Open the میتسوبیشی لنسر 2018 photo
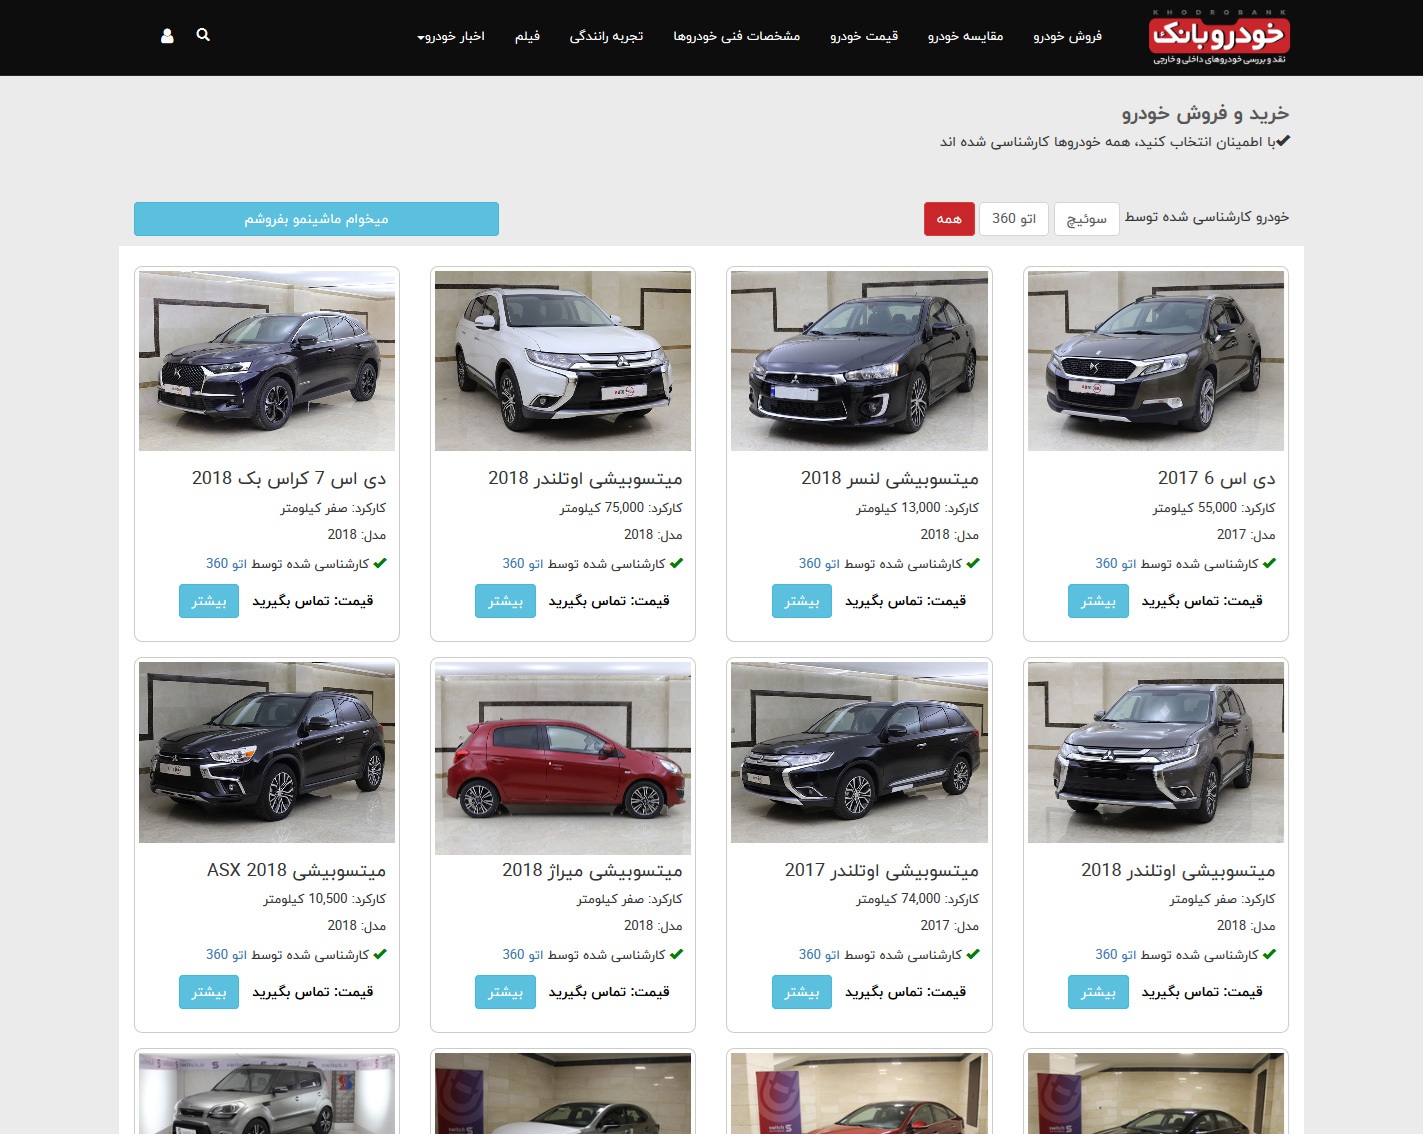The image size is (1423, 1134). coord(859,361)
